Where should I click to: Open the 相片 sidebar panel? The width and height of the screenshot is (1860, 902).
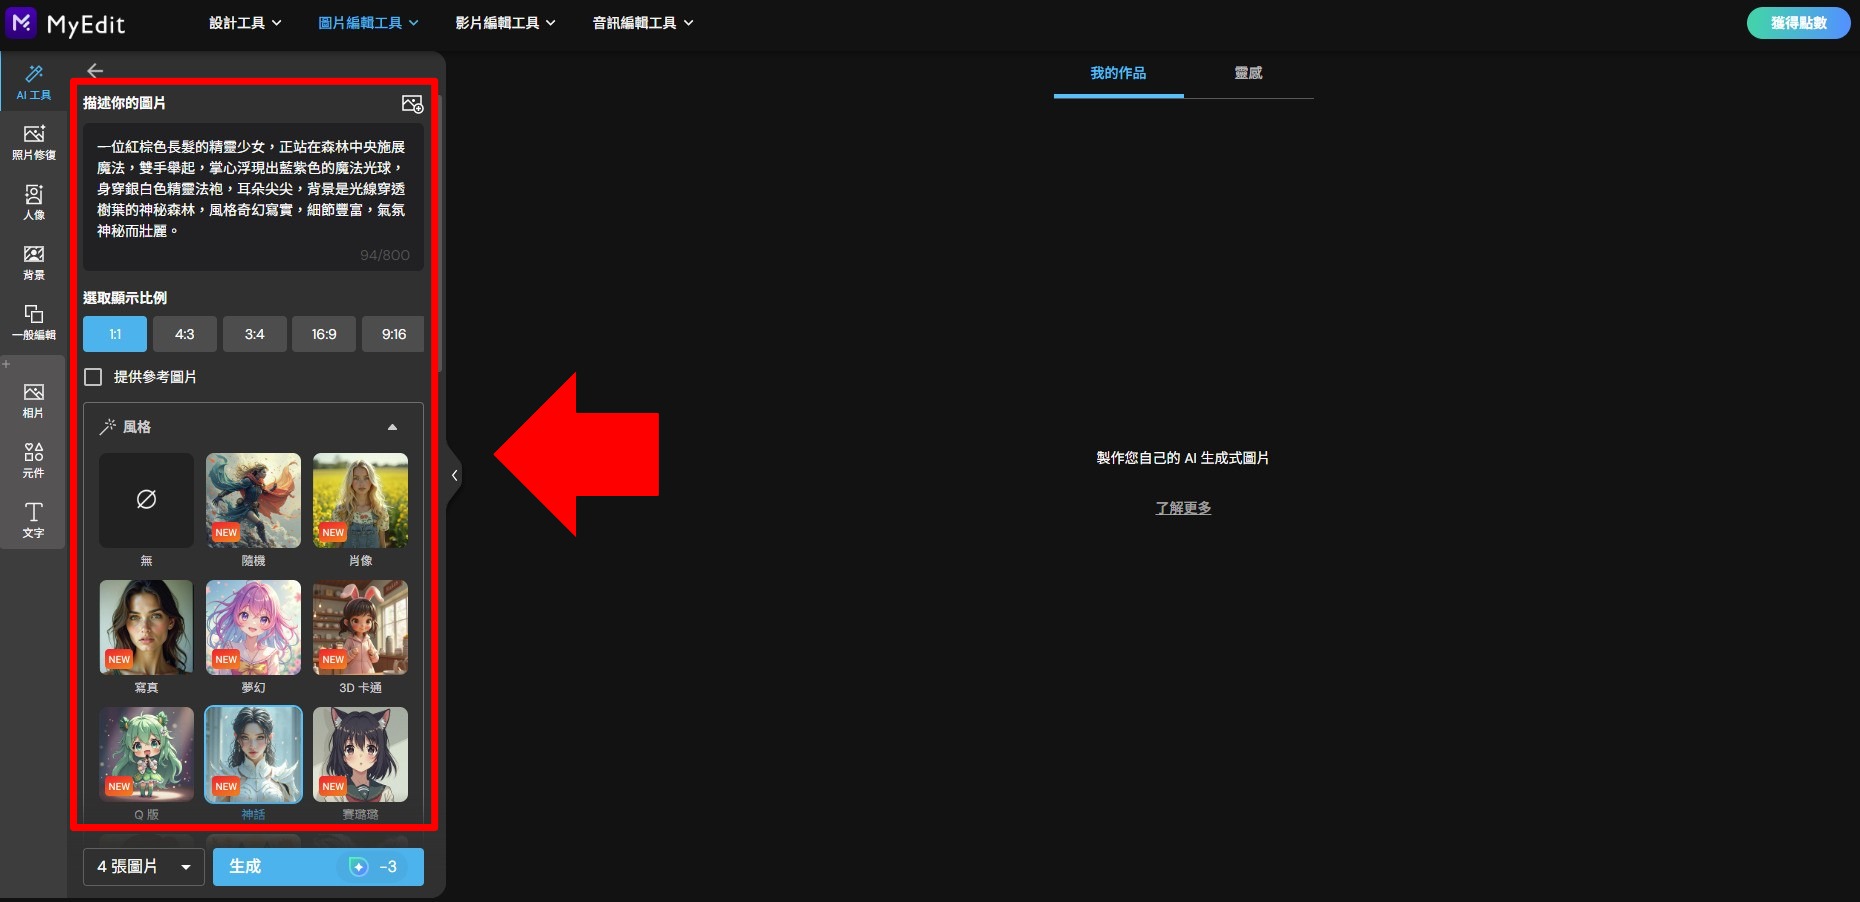pyautogui.click(x=33, y=400)
